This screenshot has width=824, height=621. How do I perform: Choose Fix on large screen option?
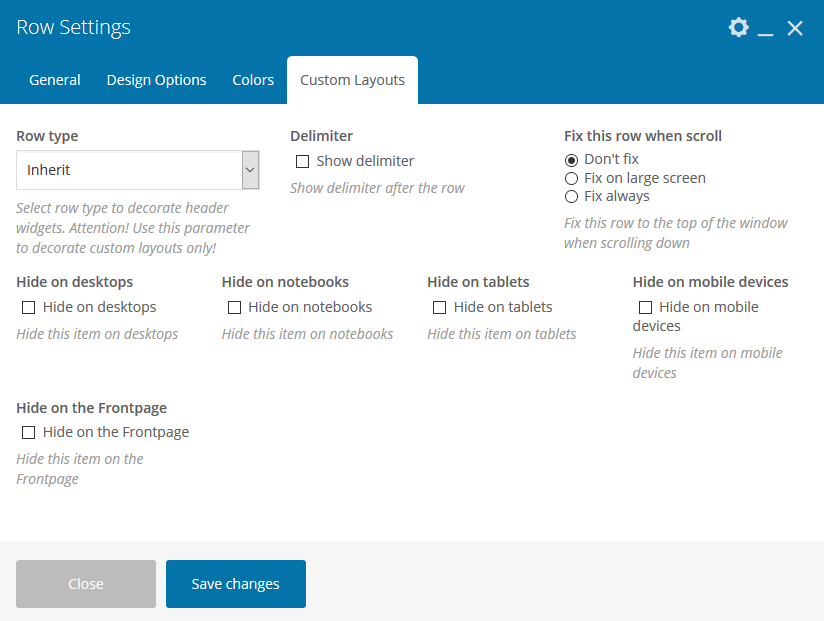pos(571,179)
